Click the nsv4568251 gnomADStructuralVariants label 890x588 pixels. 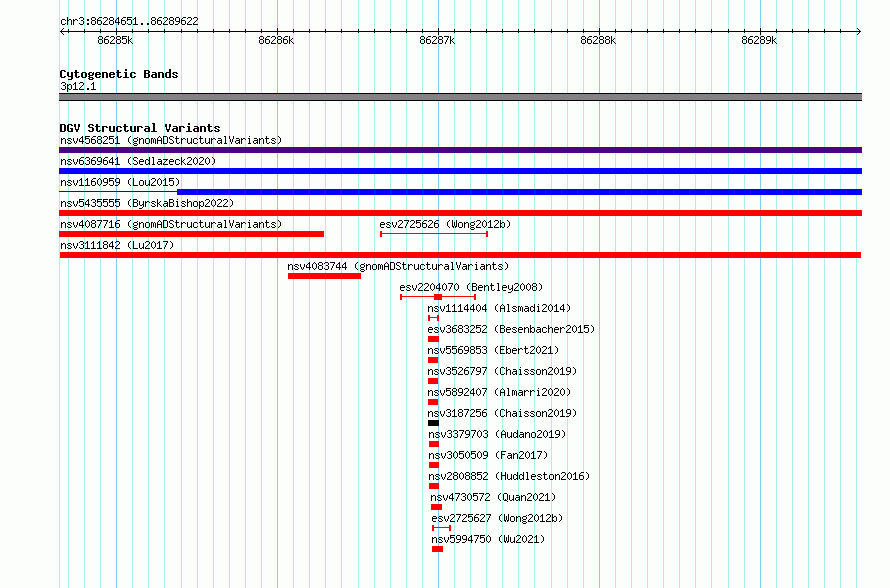[x=171, y=140]
